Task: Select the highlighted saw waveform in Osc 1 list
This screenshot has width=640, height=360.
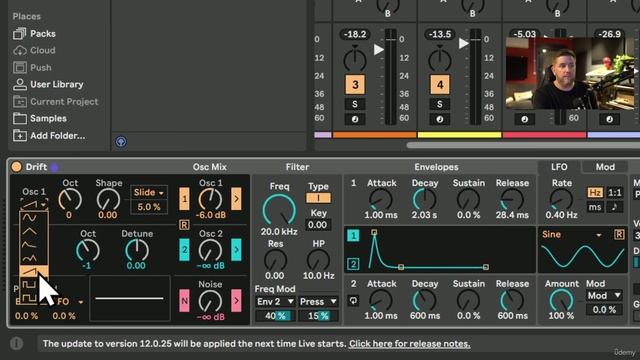Action: pos(33,271)
